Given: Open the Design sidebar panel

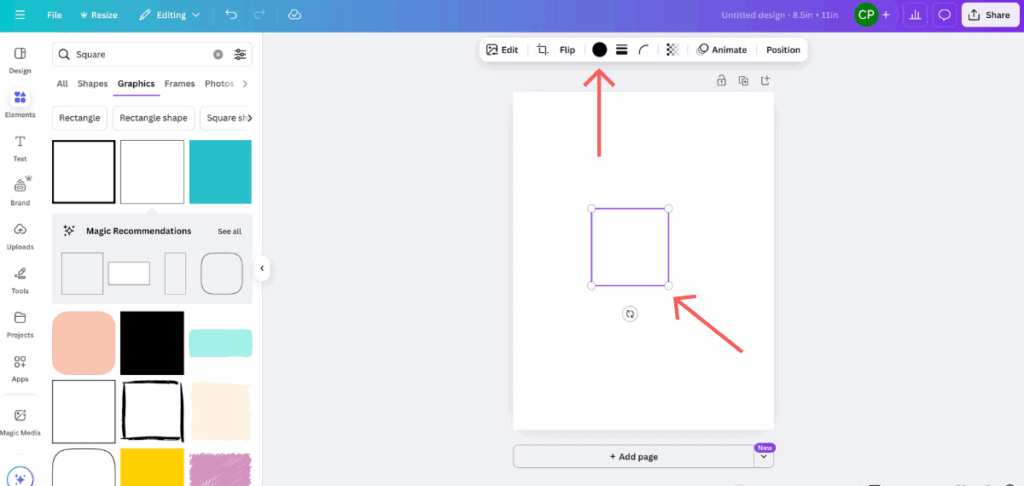Looking at the screenshot, I should (x=20, y=60).
